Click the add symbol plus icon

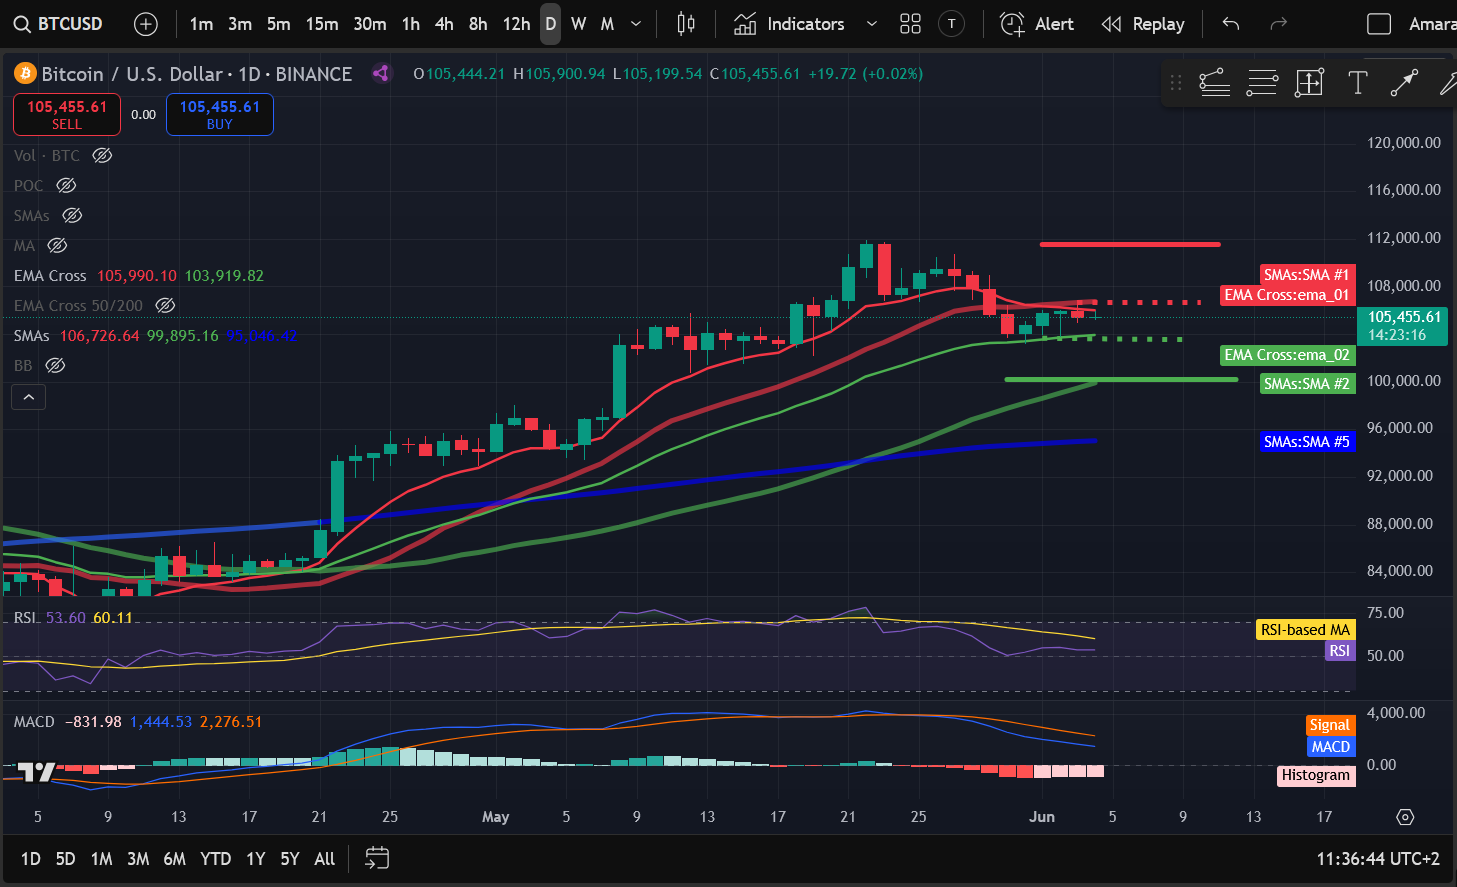pyautogui.click(x=146, y=24)
